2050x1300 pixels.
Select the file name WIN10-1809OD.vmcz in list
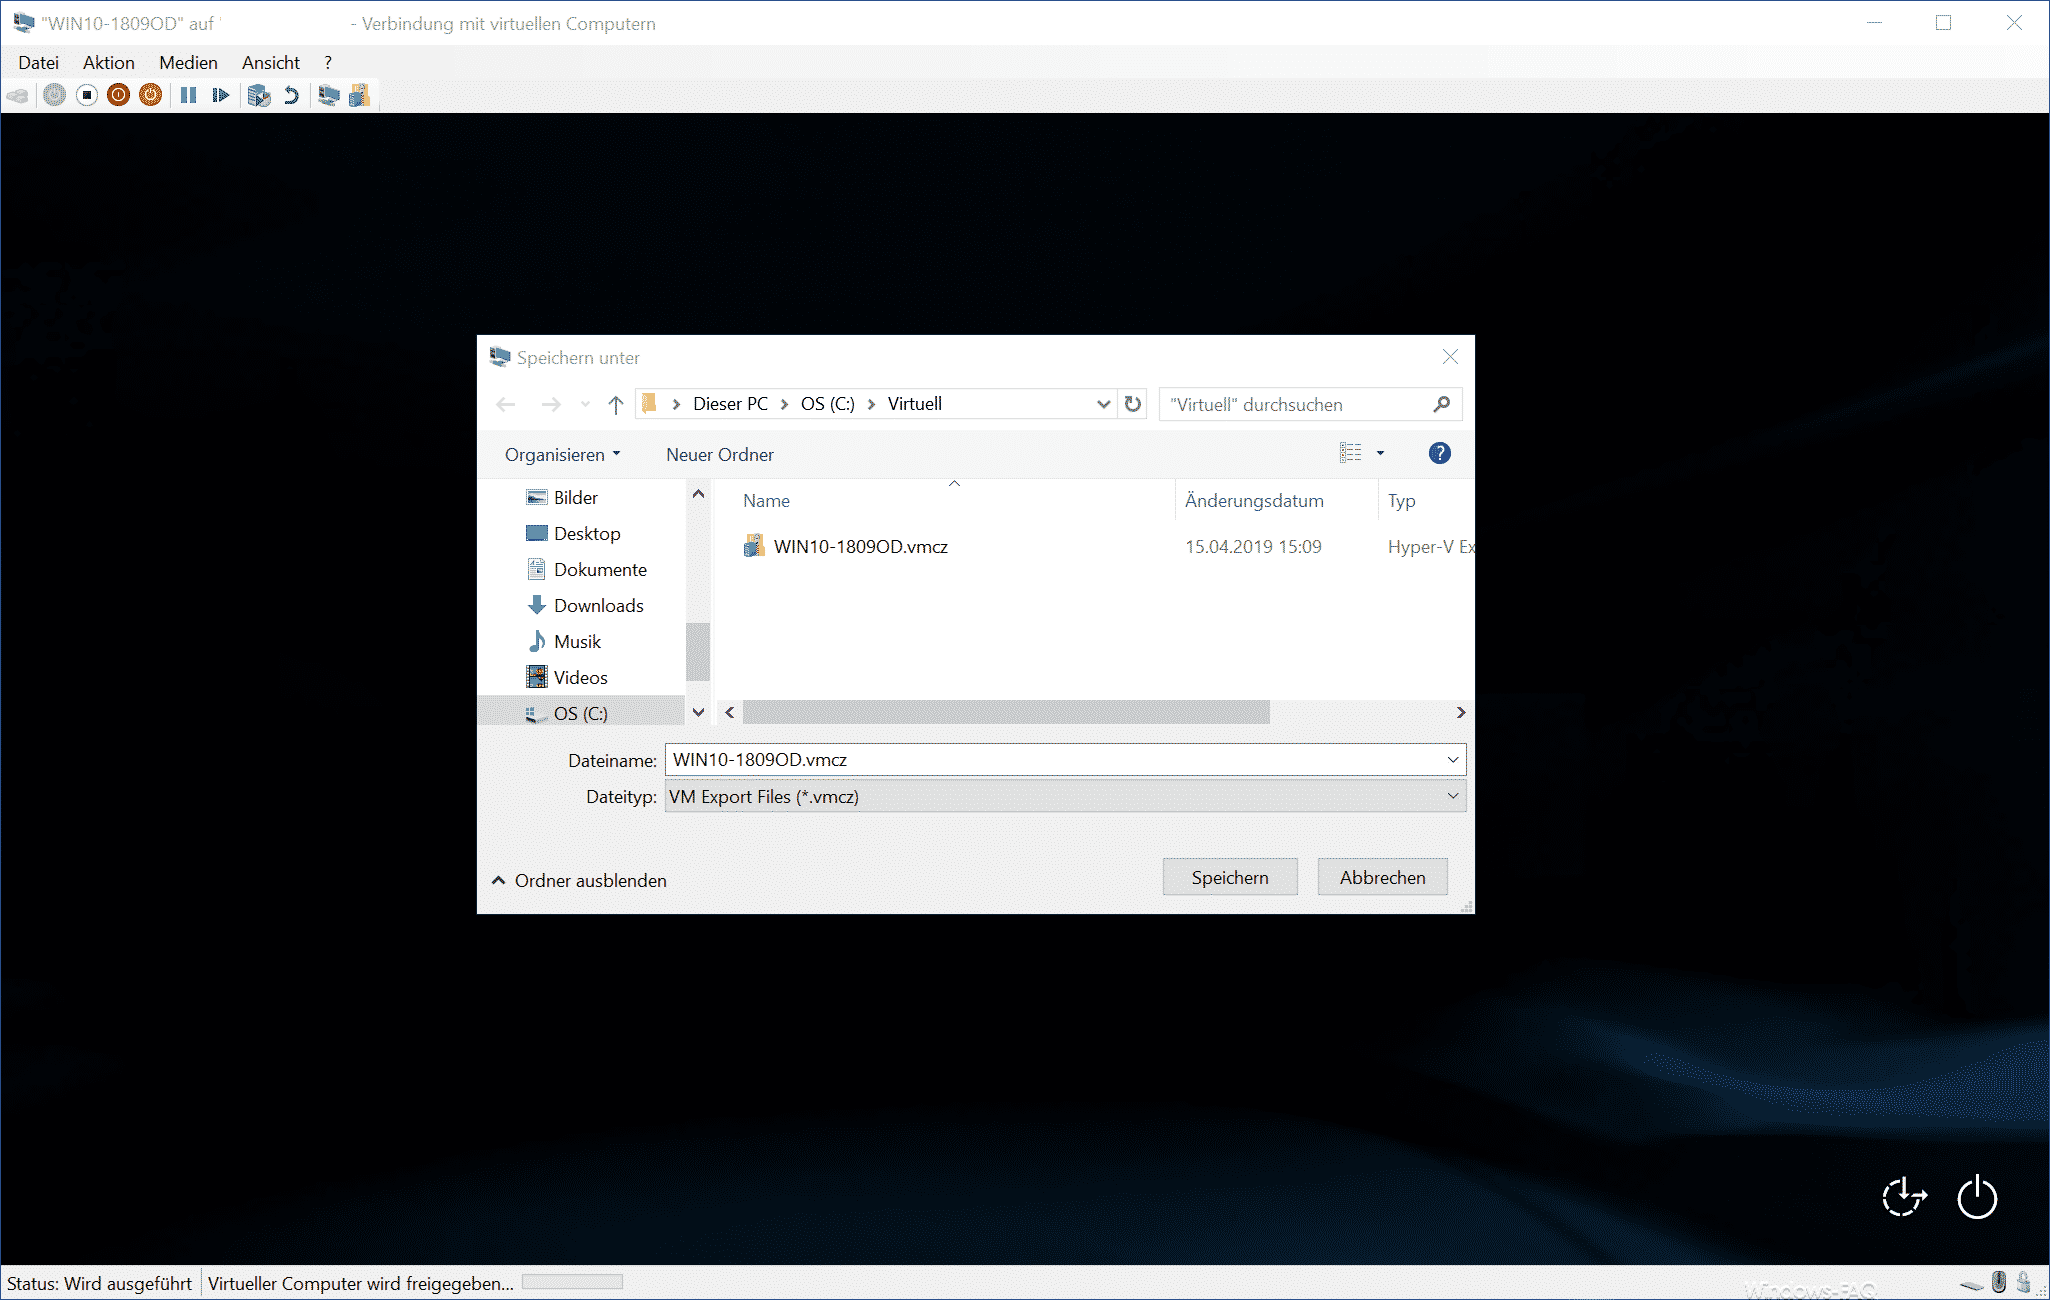coord(861,546)
